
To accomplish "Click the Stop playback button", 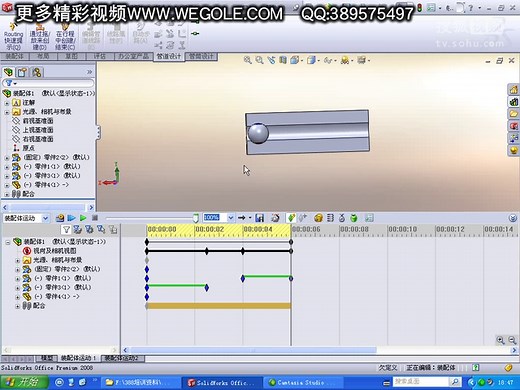I will 95,218.
